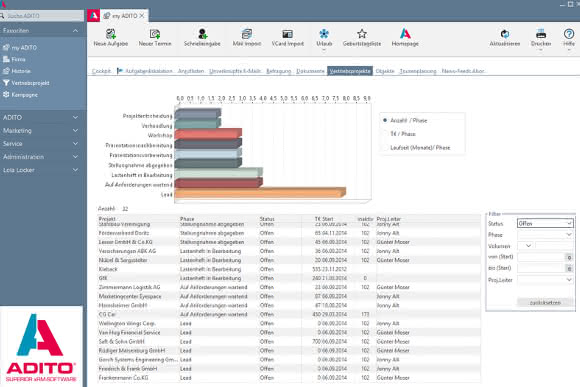Expand the Marketing sidebar section
The image size is (580, 387).
(75, 131)
